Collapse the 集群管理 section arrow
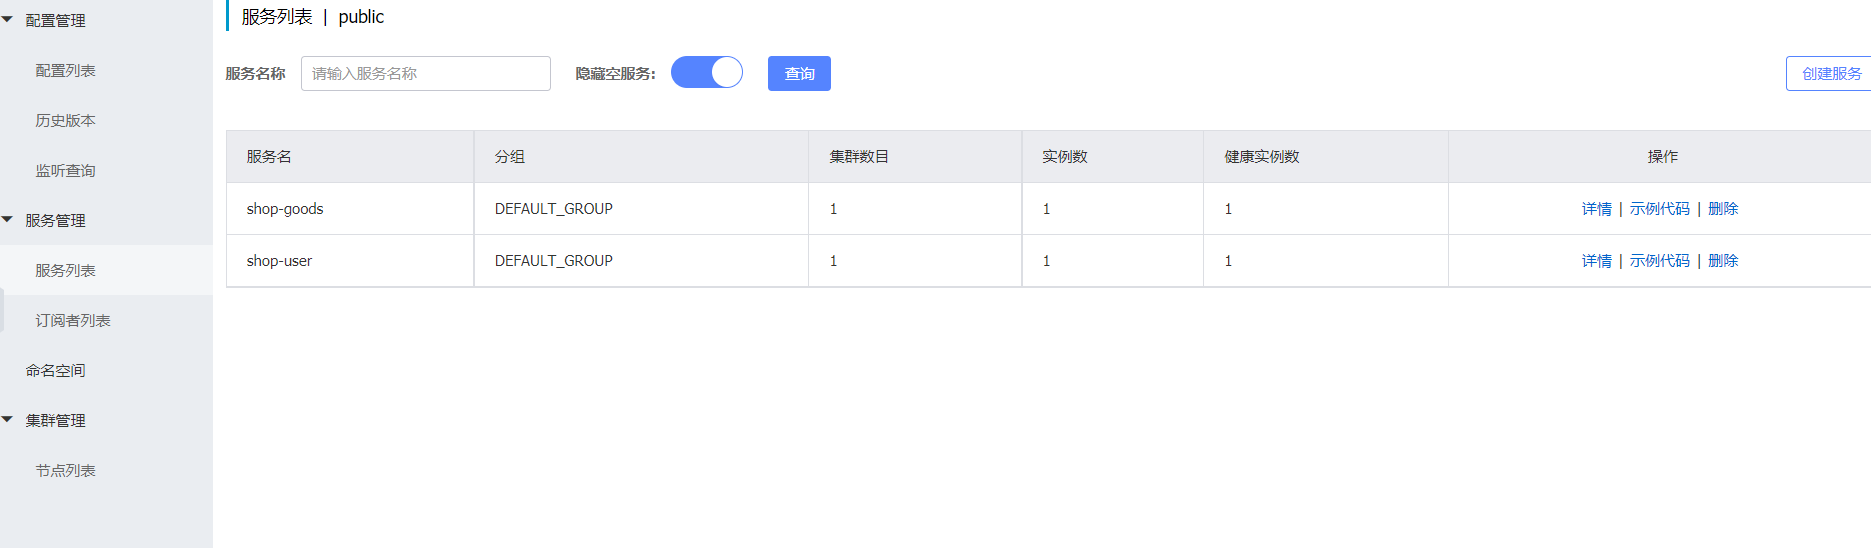The height and width of the screenshot is (548, 1871). point(7,419)
